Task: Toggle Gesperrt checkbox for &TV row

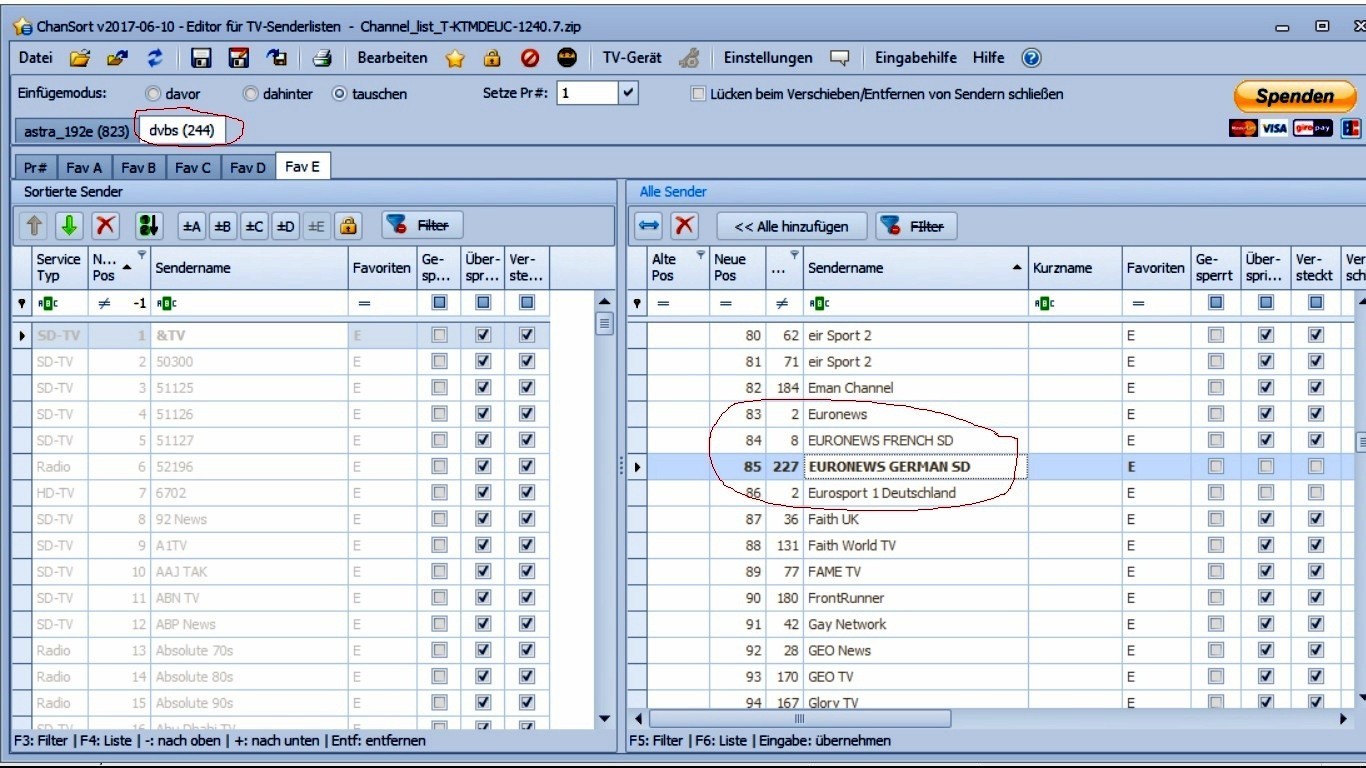Action: pyautogui.click(x=440, y=335)
